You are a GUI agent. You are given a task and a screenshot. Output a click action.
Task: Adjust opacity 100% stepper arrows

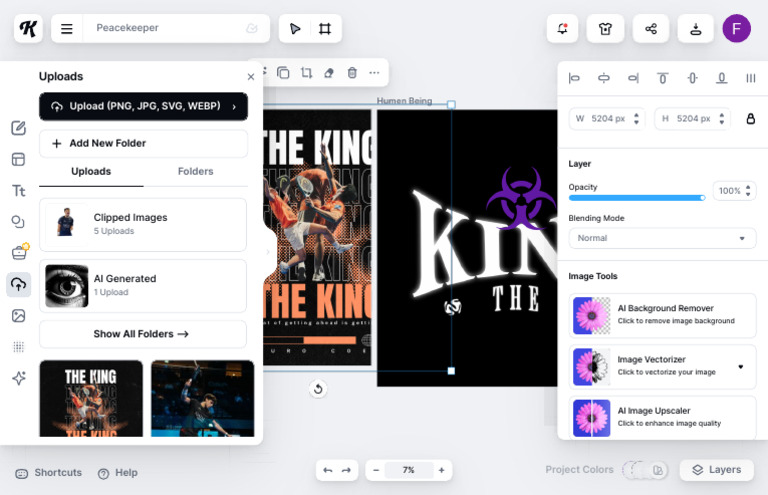[x=748, y=190]
